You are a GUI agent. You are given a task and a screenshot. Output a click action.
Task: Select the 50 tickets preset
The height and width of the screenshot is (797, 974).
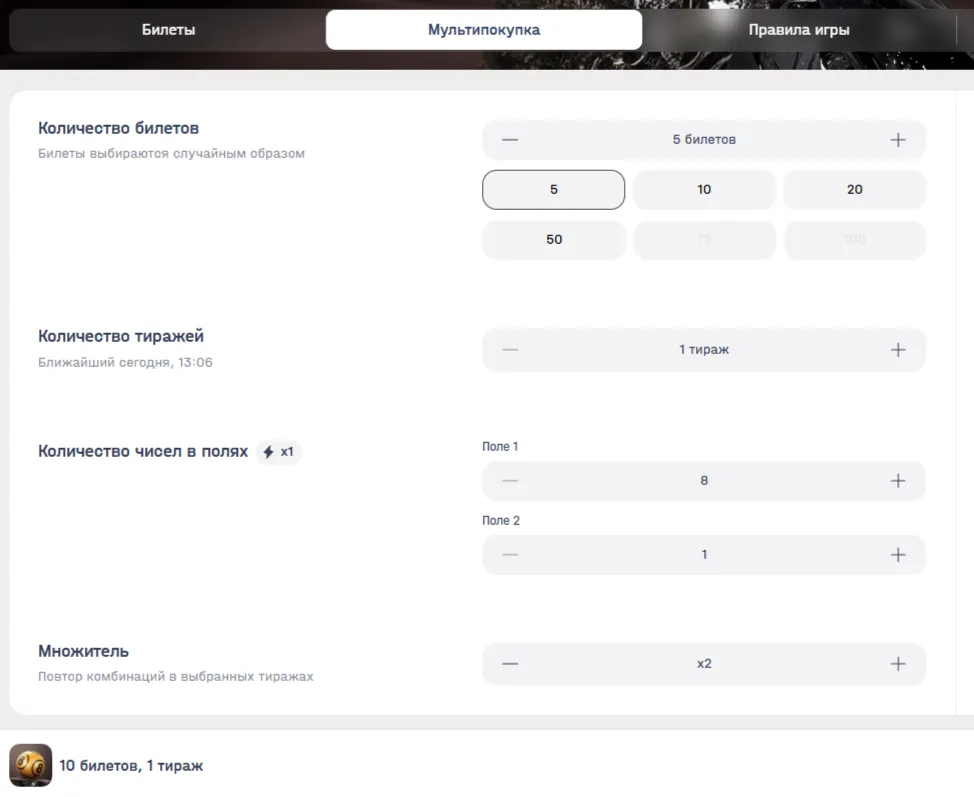(553, 240)
